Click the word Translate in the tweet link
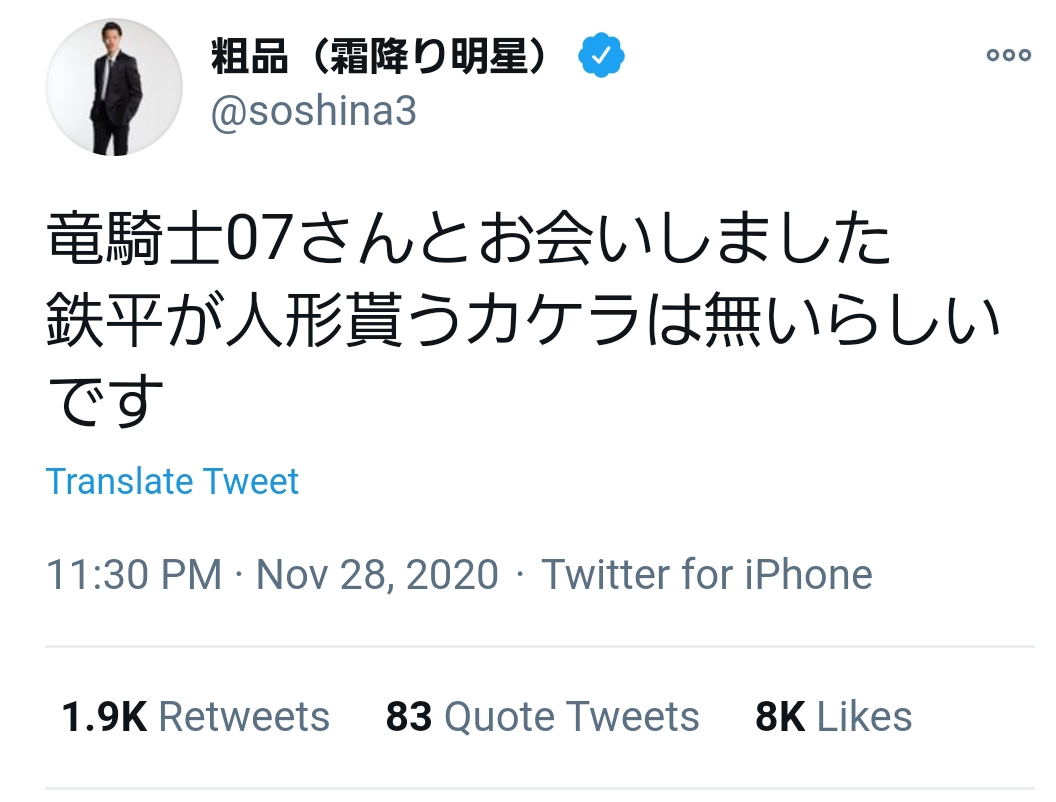1056x802 pixels. [119, 482]
